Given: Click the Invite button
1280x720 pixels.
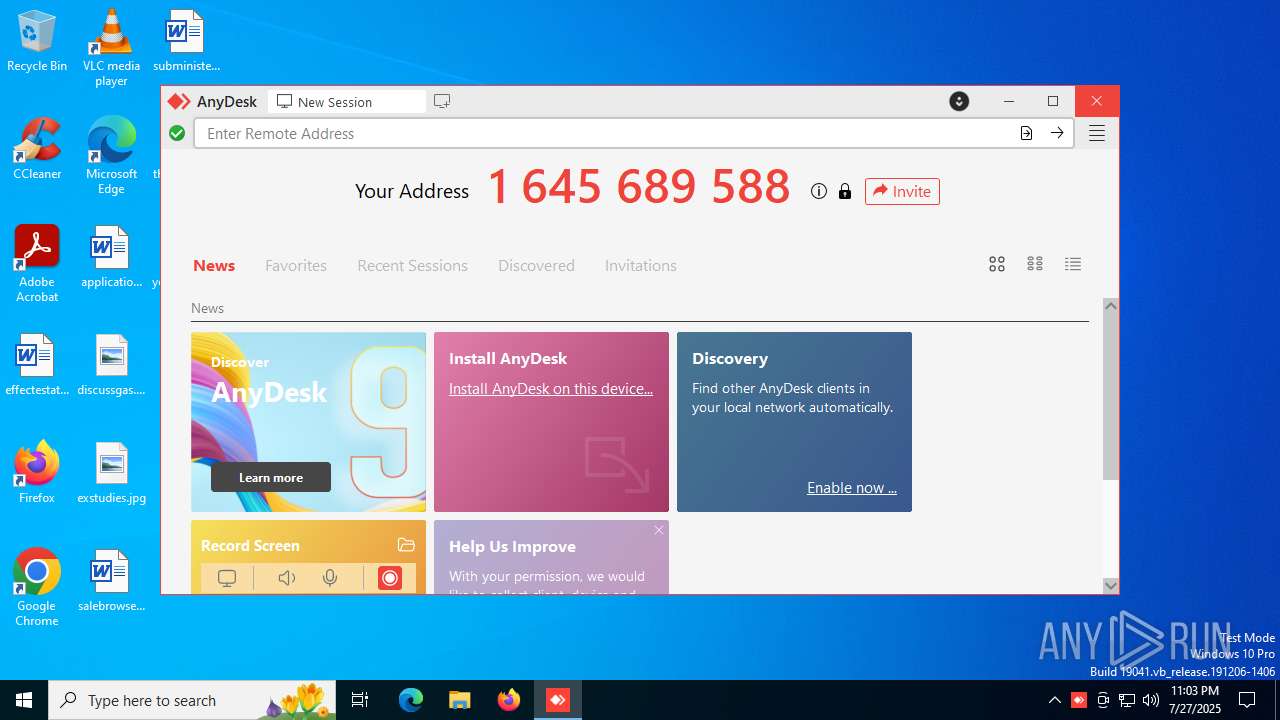Looking at the screenshot, I should coord(902,191).
